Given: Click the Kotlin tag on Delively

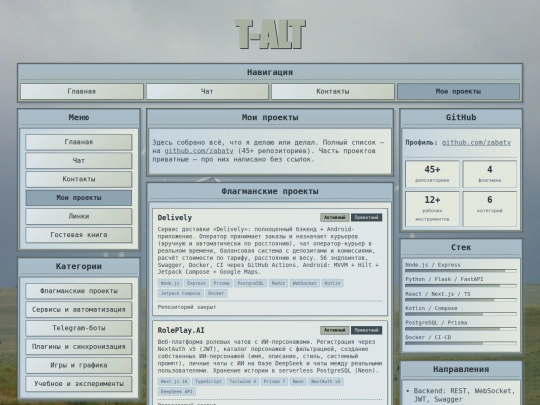Looking at the screenshot, I should point(332,283).
